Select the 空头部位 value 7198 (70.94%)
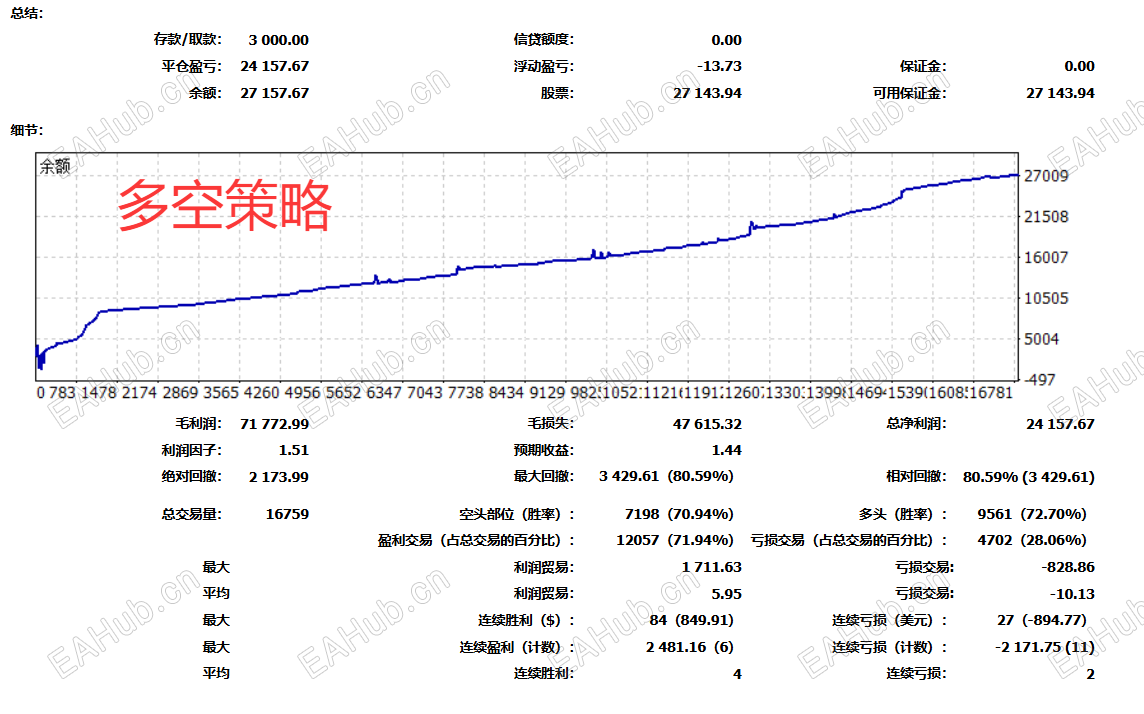Screen dimensions: 1144x714 tap(679, 514)
